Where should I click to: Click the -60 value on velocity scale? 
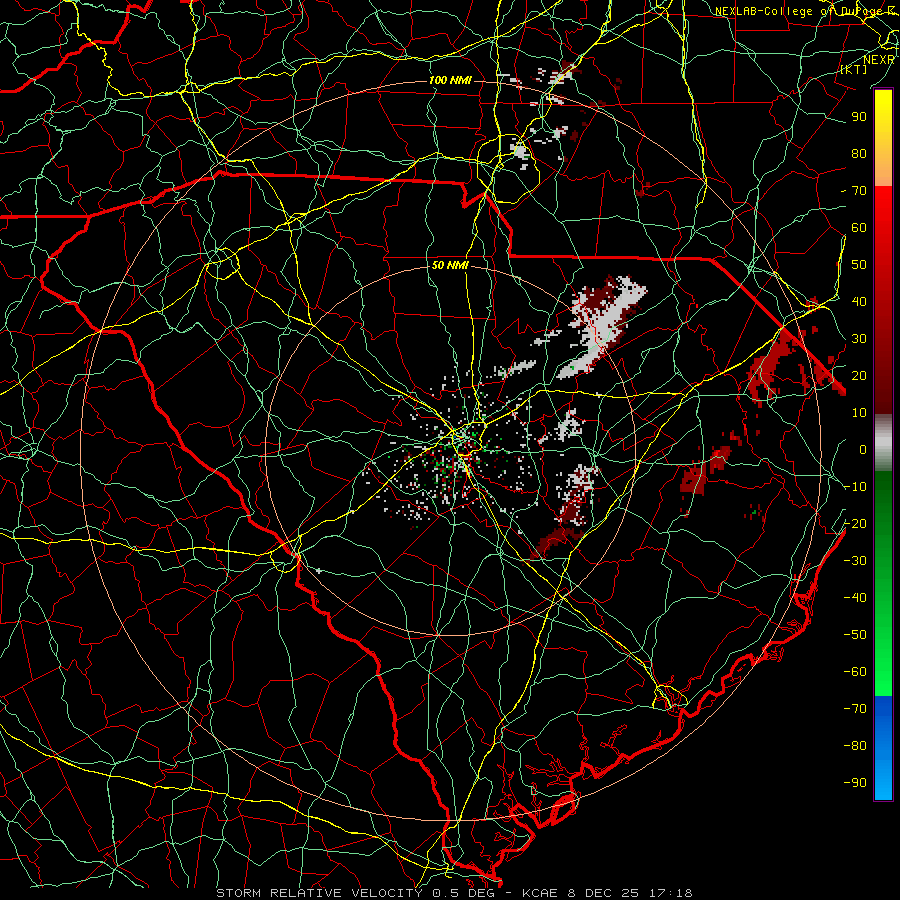(x=855, y=672)
